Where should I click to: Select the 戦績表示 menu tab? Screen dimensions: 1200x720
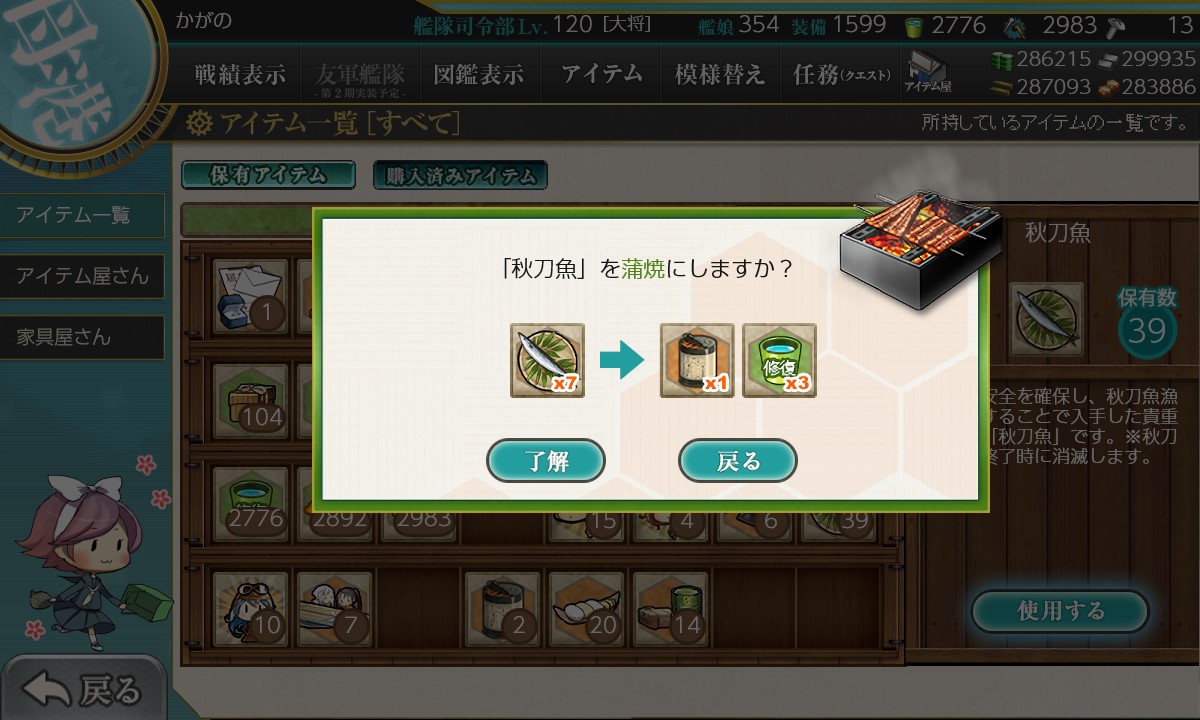click(240, 74)
